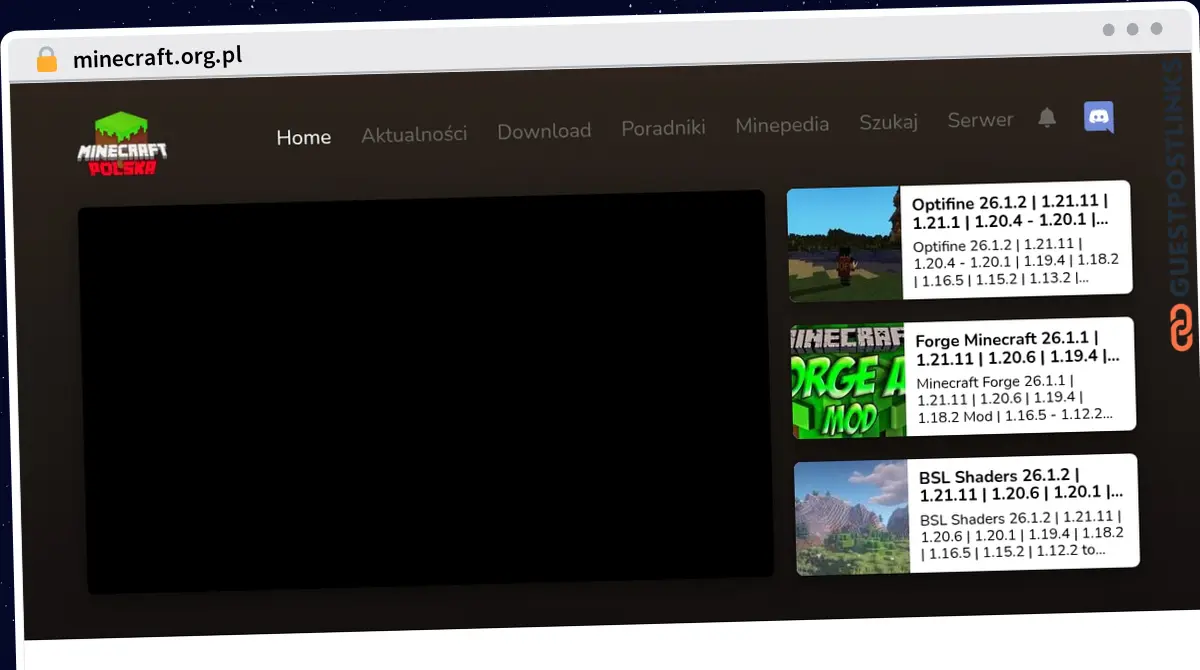This screenshot has height=670, width=1200.
Task: Open the Download menu item
Action: tap(544, 130)
